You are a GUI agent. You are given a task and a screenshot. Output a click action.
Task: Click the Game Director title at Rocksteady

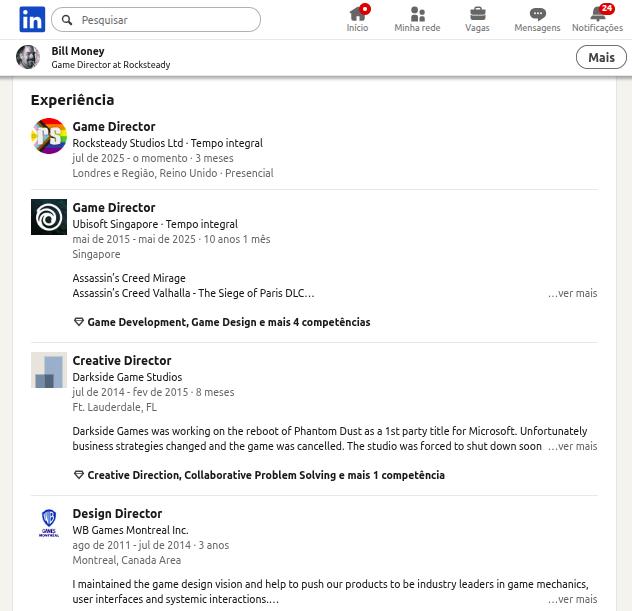coord(114,127)
